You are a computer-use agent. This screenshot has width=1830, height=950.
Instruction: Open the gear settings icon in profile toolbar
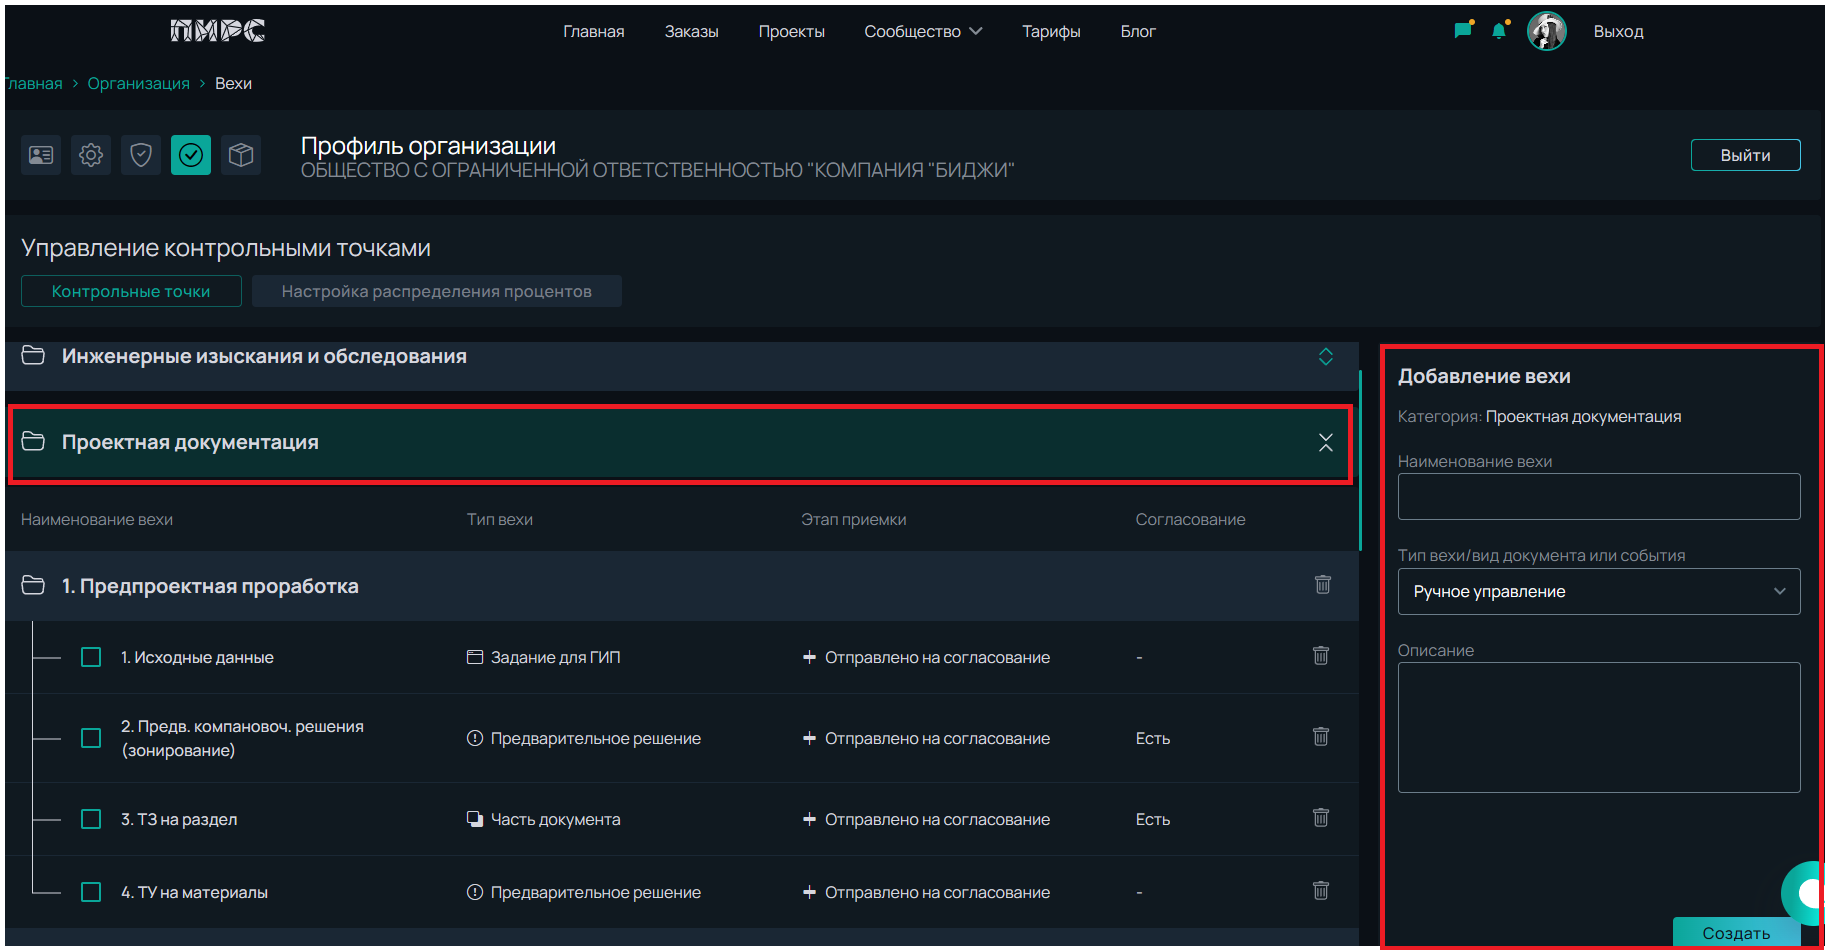(91, 155)
